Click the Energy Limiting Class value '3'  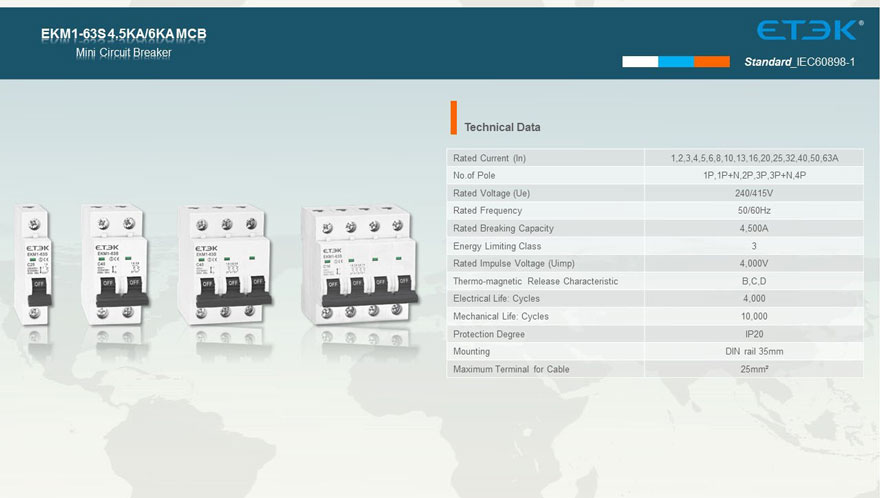point(754,246)
